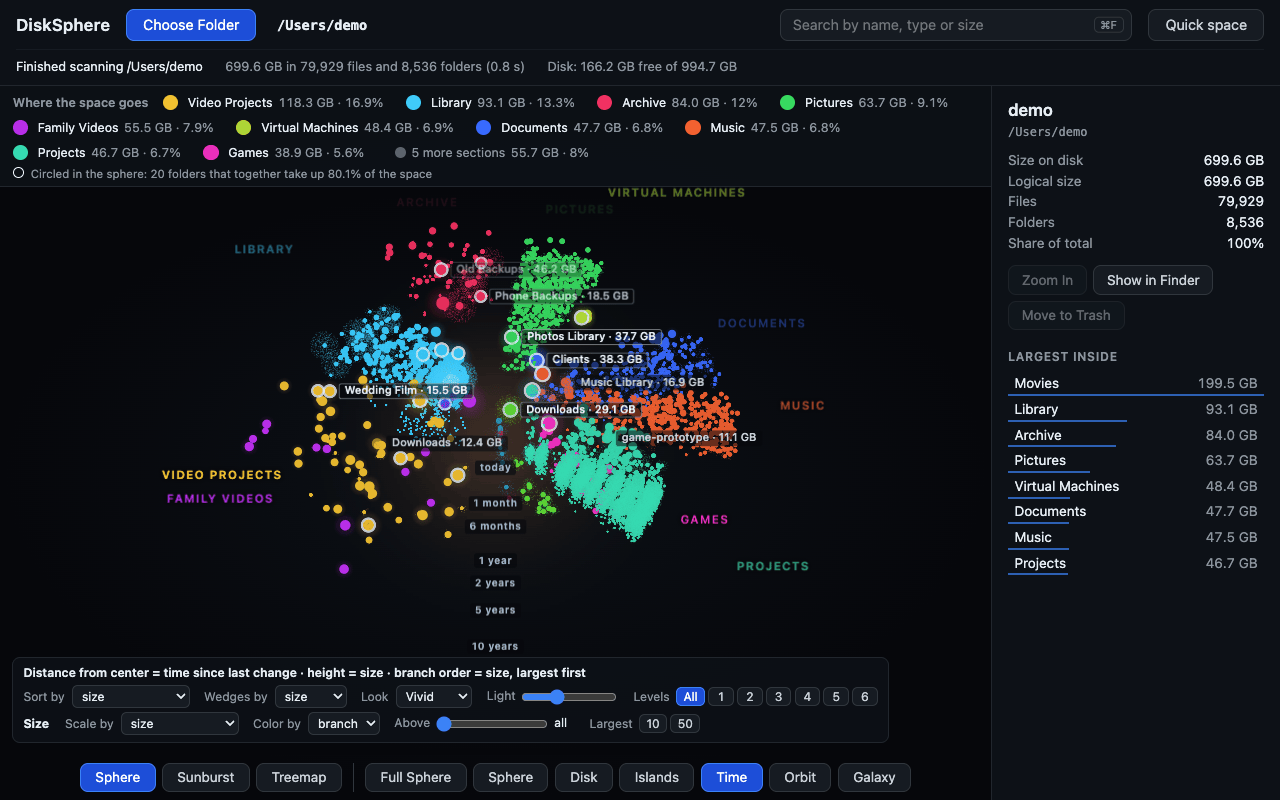Open Projects 46.7 GB in Largest Inside
This screenshot has height=800, width=1280.
1136,563
